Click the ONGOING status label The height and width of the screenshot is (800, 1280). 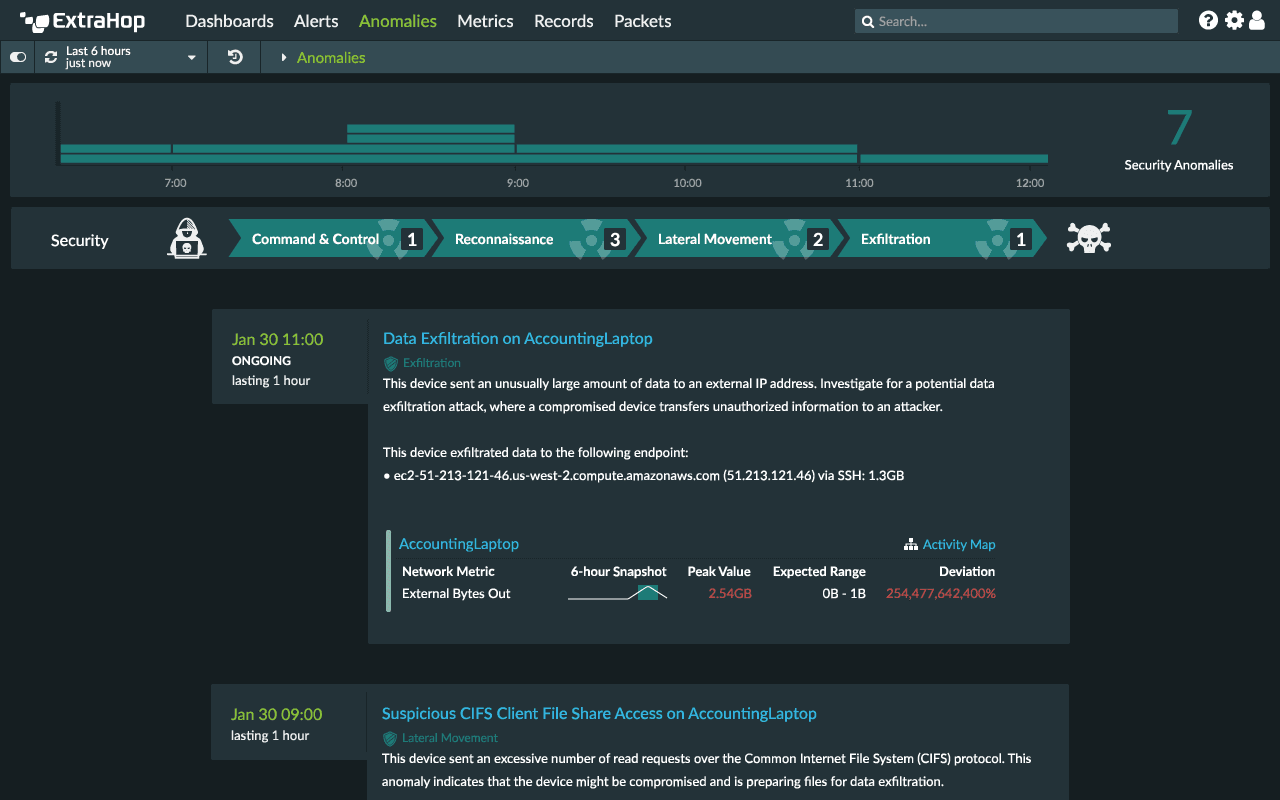point(262,360)
